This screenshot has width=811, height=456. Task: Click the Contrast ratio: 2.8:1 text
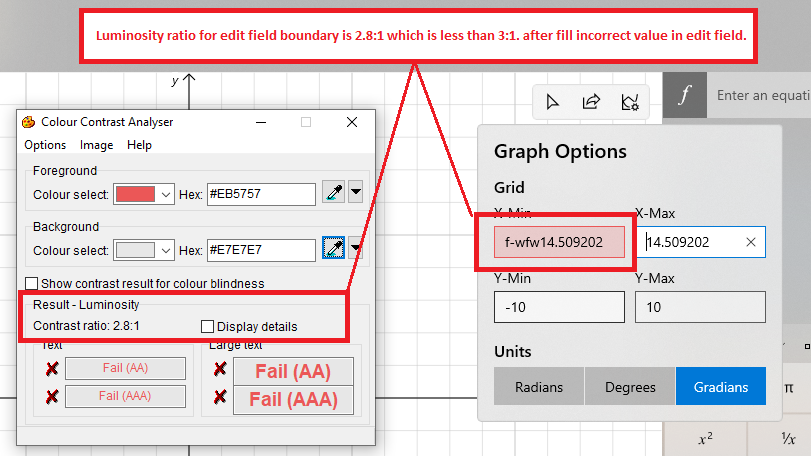coord(86,326)
